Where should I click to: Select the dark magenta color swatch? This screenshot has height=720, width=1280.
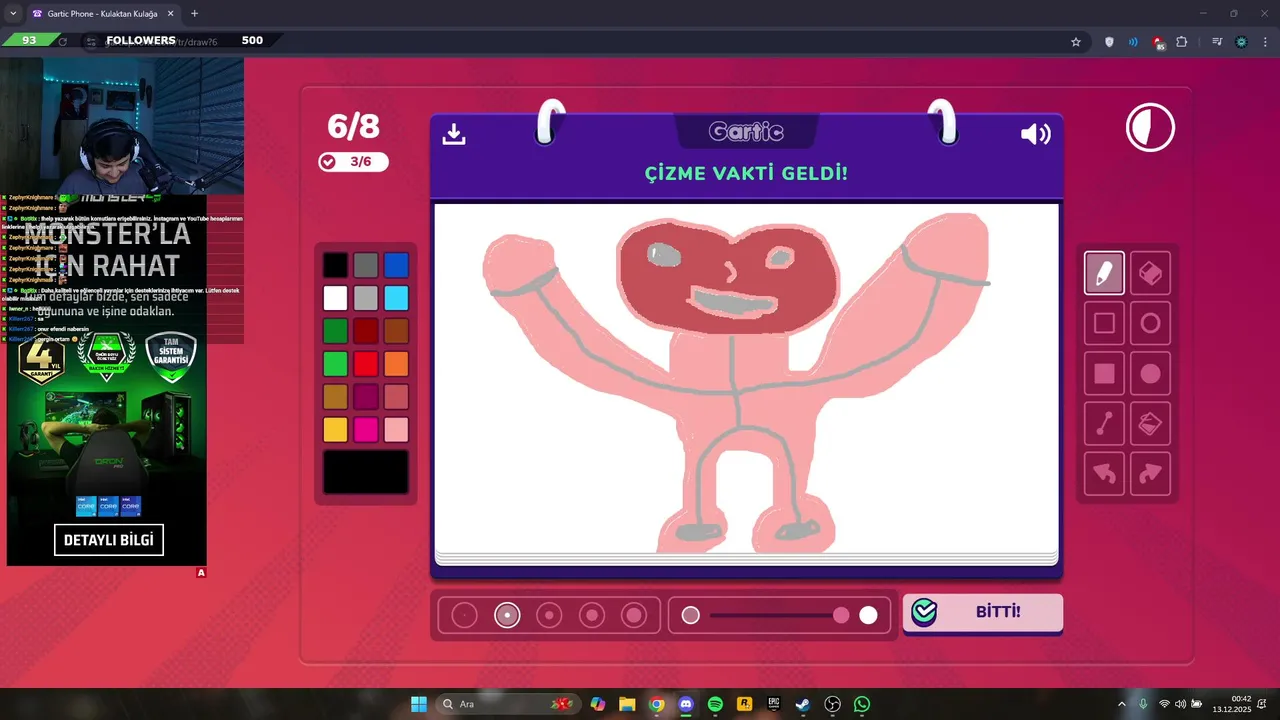pos(366,397)
